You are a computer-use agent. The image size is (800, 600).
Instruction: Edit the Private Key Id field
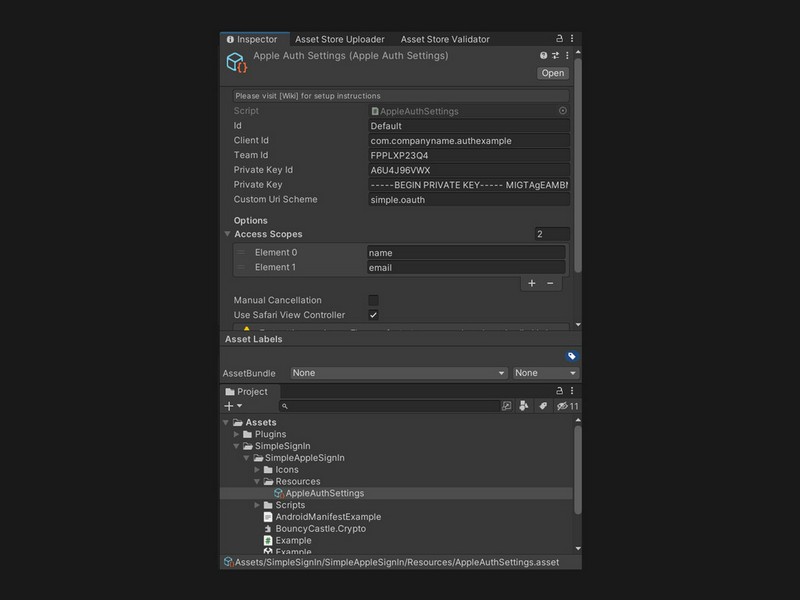[468, 170]
